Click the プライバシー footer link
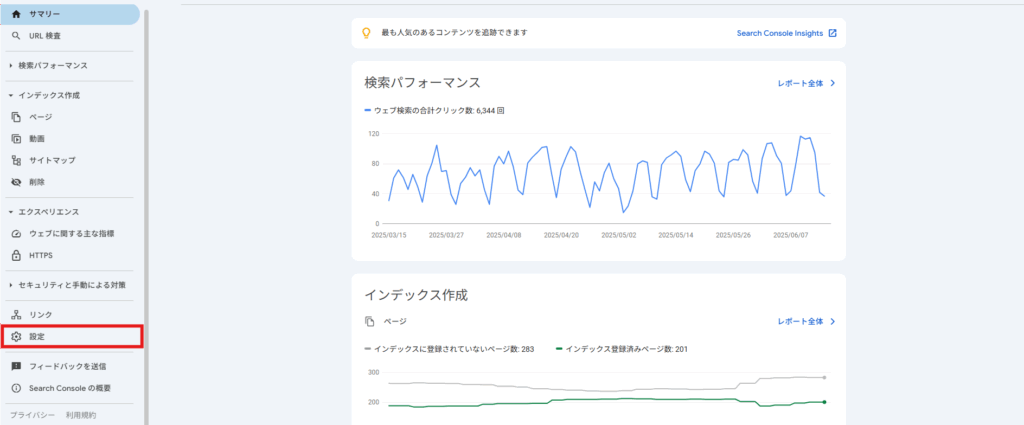 point(28,414)
